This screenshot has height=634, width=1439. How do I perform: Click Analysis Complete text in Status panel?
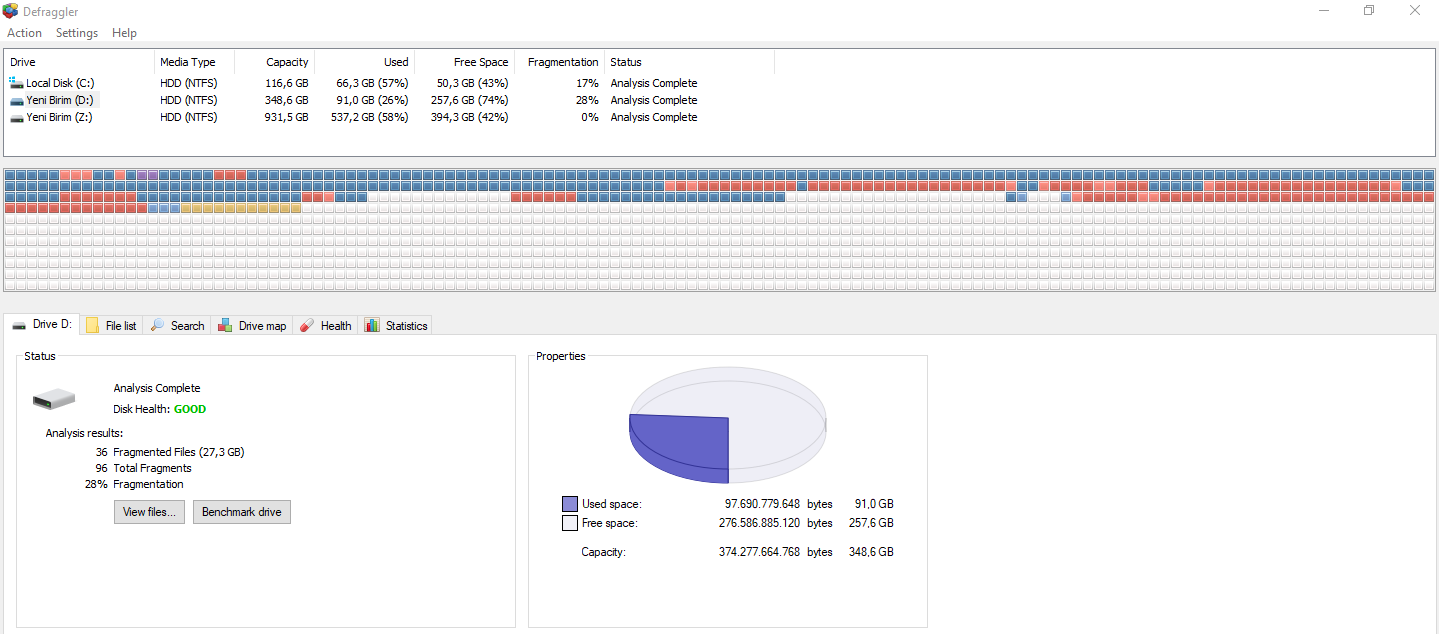(x=157, y=388)
